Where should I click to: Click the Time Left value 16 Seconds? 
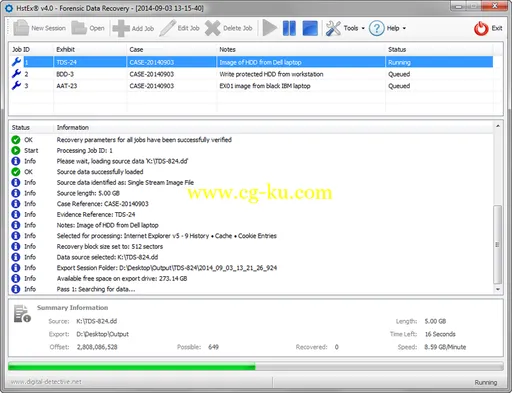click(x=440, y=334)
